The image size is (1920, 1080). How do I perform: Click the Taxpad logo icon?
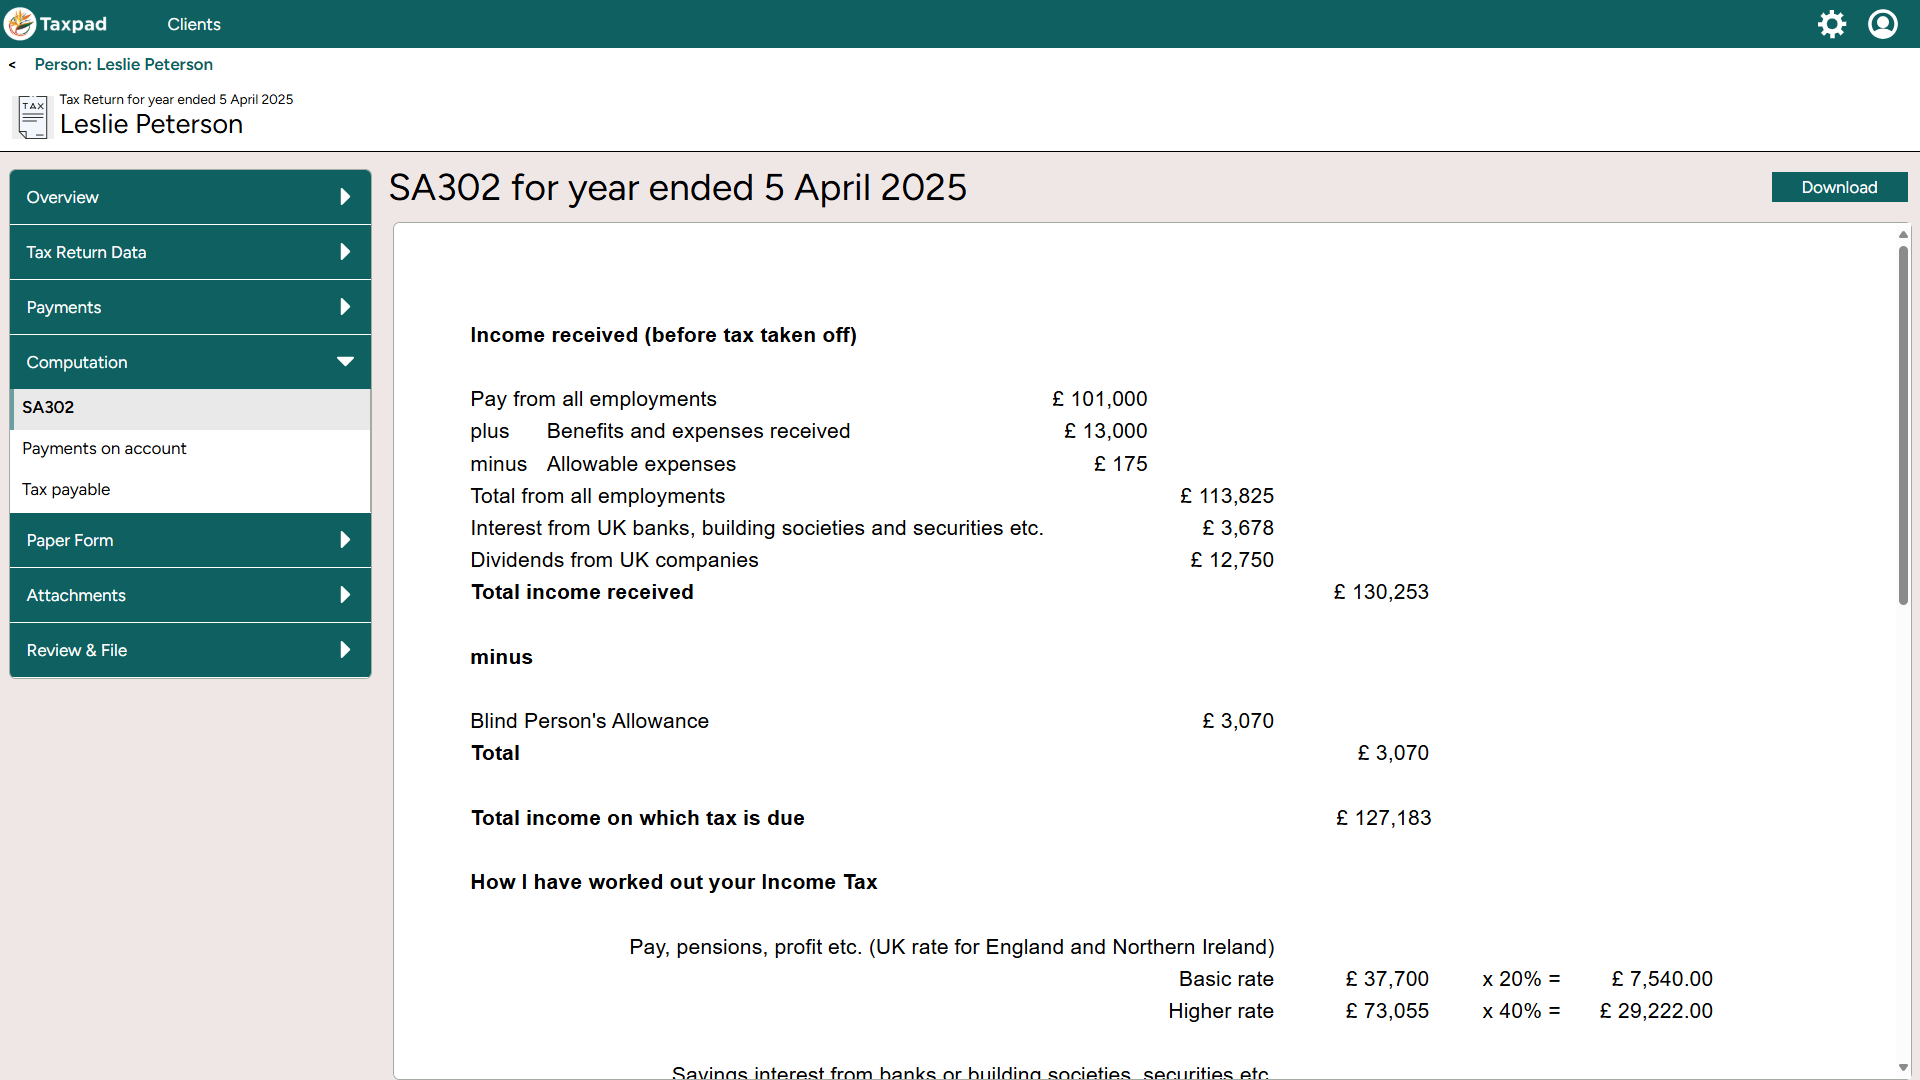click(20, 24)
